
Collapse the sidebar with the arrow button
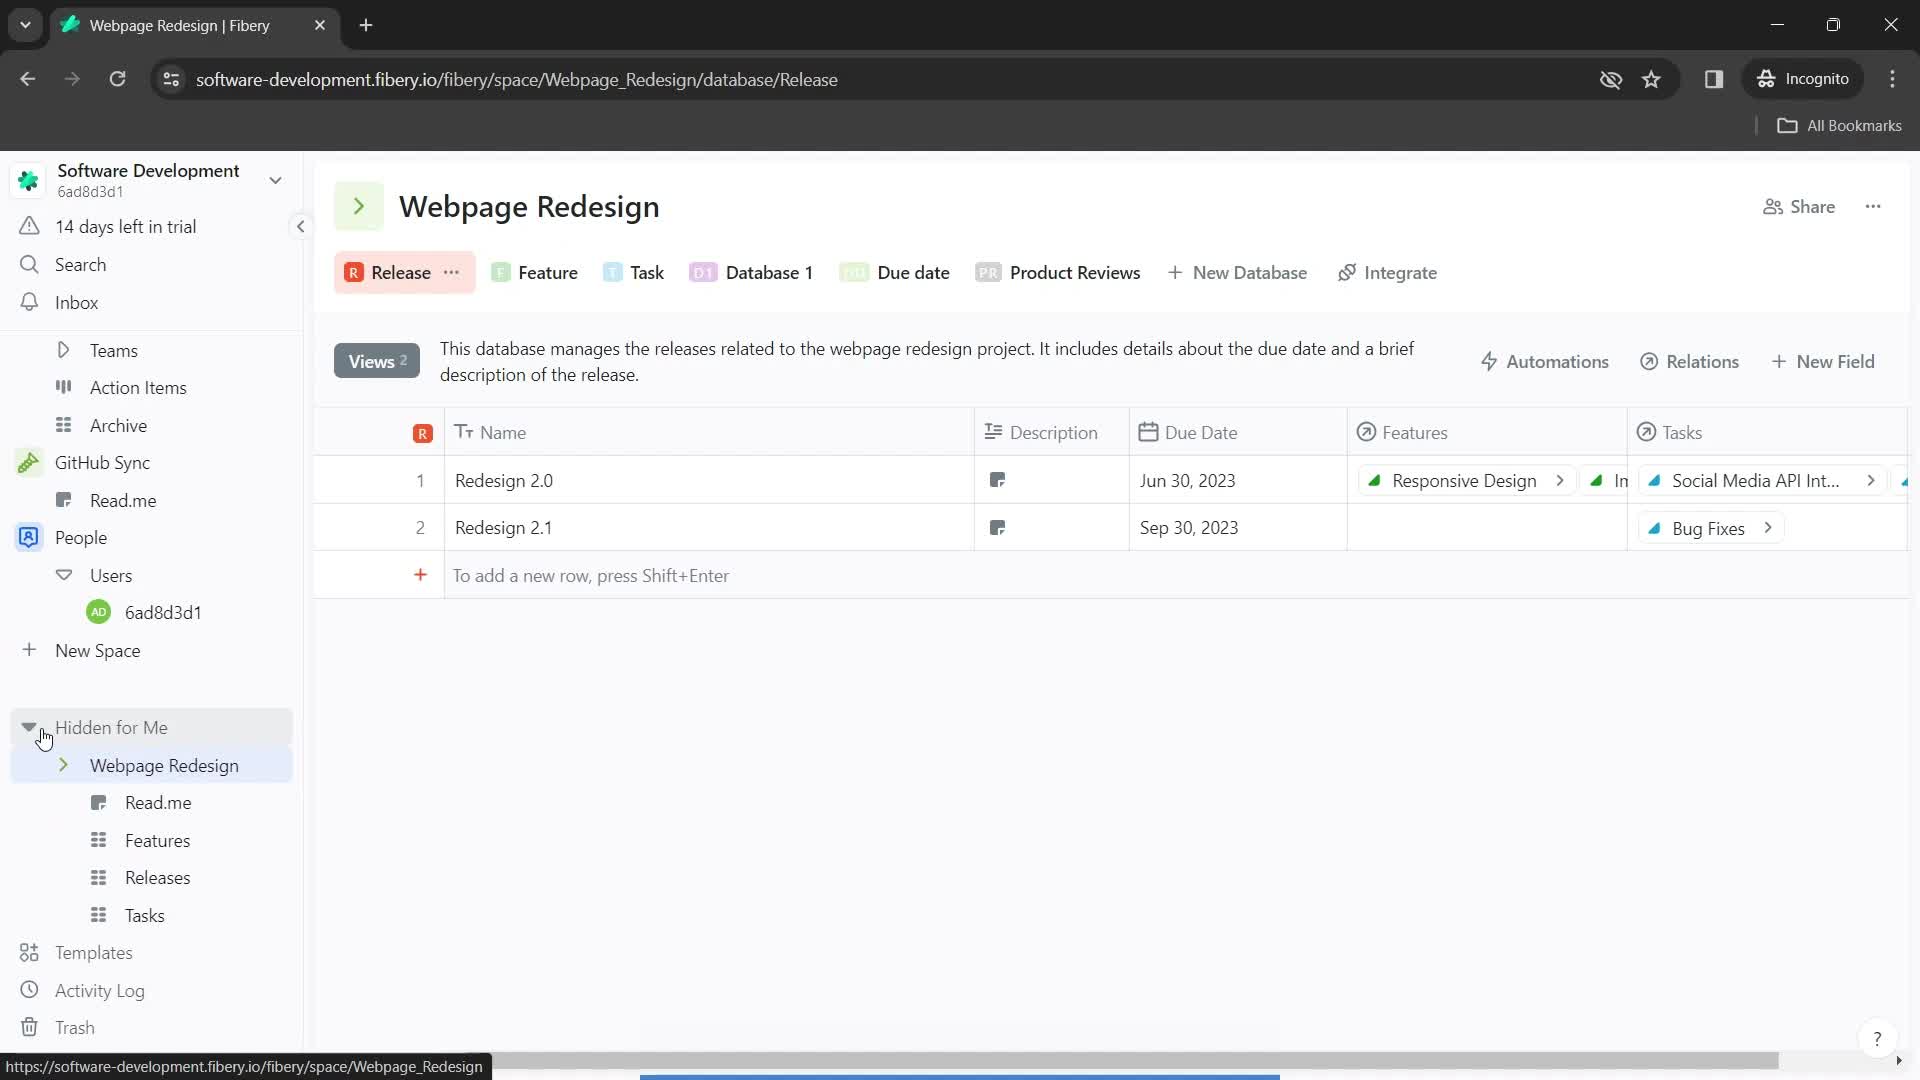coord(300,227)
